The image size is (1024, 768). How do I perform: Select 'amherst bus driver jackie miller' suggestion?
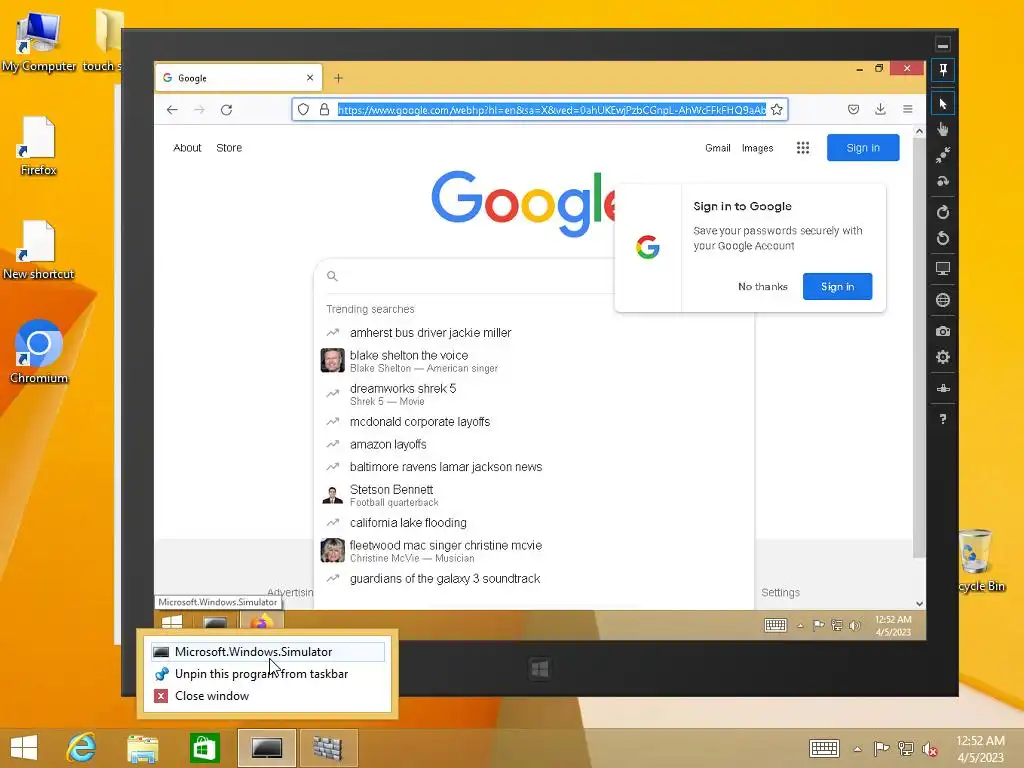pos(534,333)
